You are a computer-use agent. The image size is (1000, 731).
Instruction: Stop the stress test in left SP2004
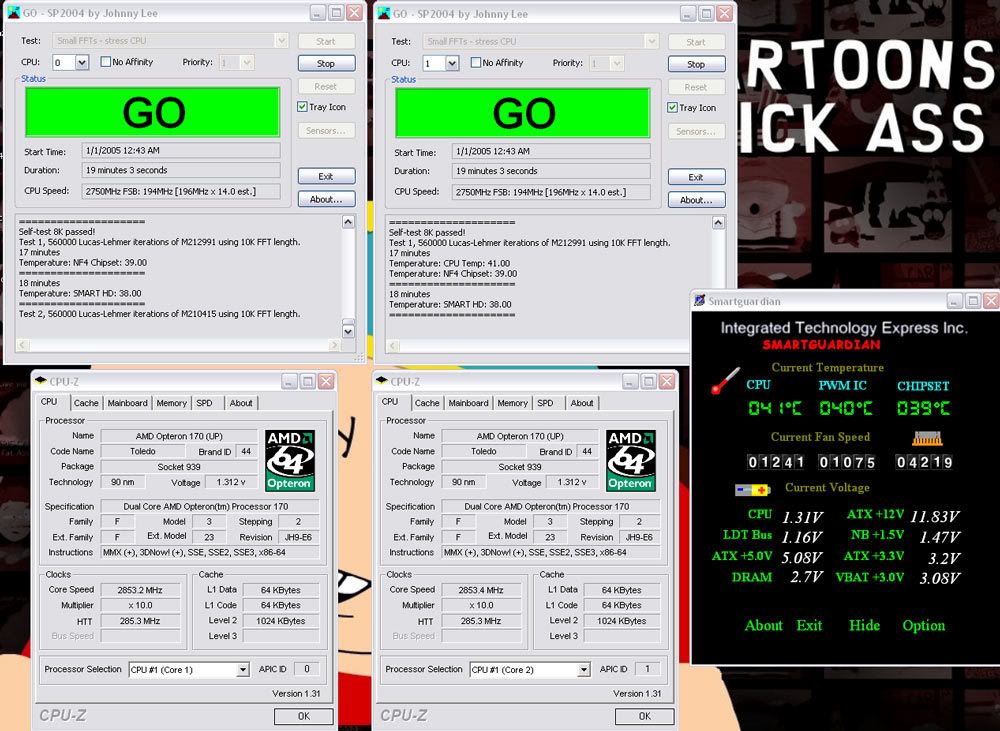[326, 63]
